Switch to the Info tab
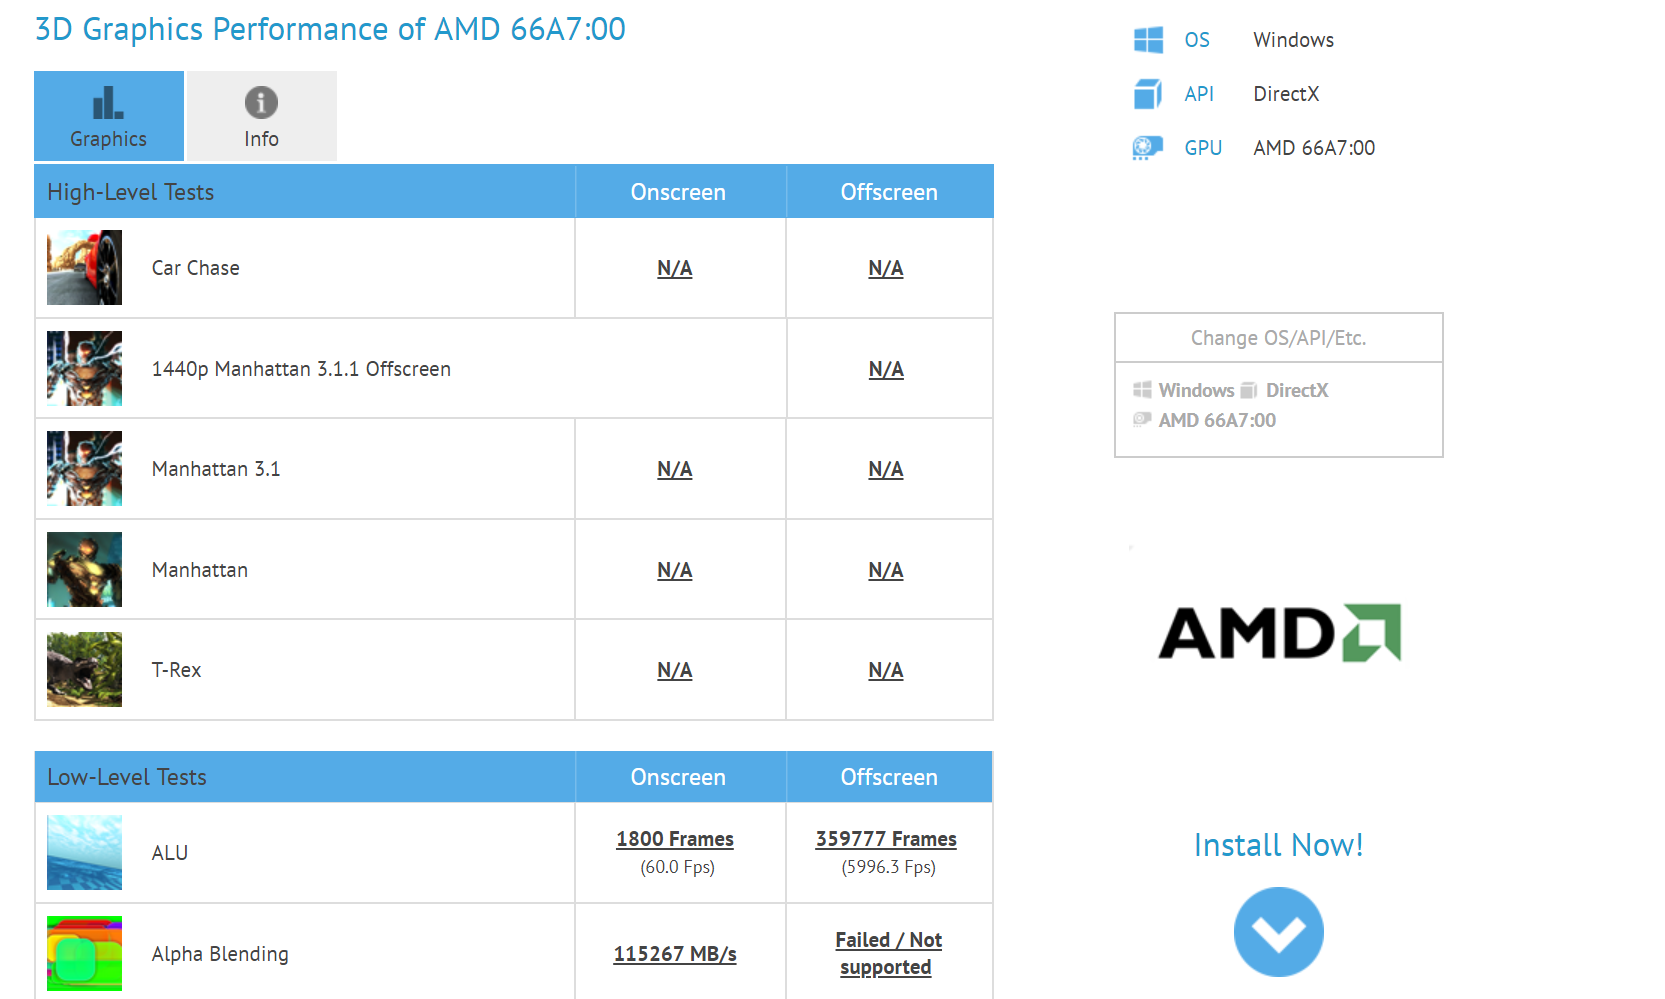The image size is (1665, 999). (261, 116)
